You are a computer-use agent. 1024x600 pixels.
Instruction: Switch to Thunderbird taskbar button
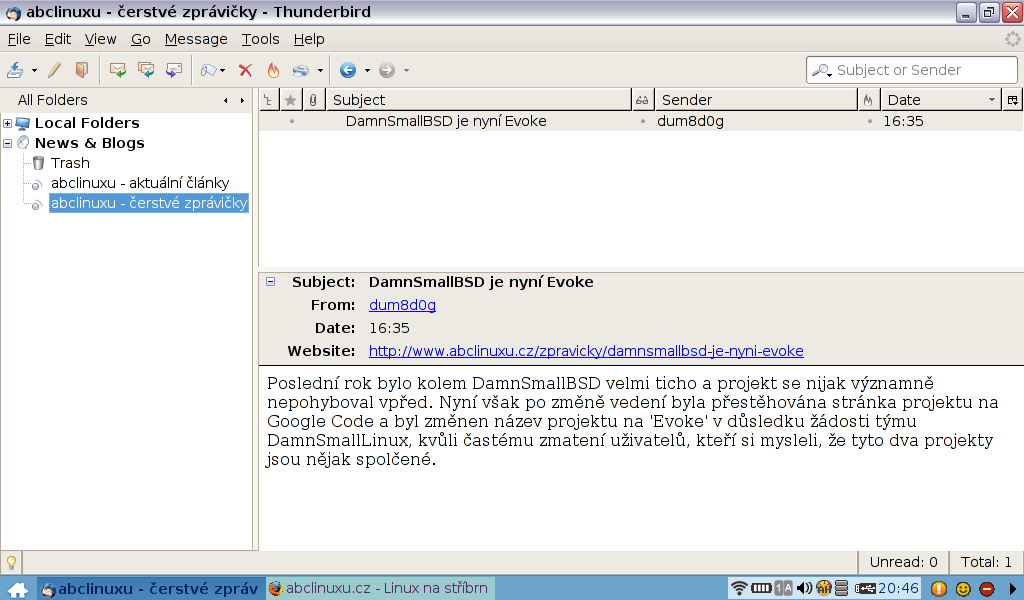[151, 588]
